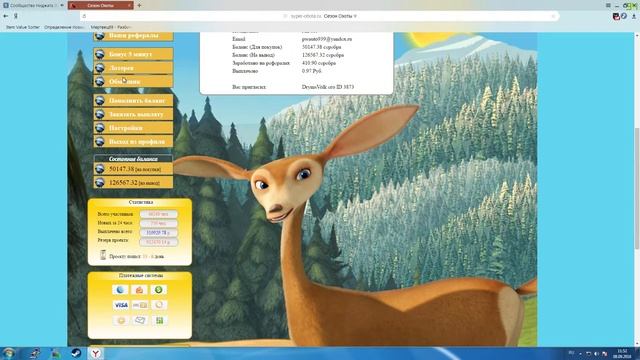
Task: Click the page vertical scrollbar thumb
Action: tap(637, 188)
